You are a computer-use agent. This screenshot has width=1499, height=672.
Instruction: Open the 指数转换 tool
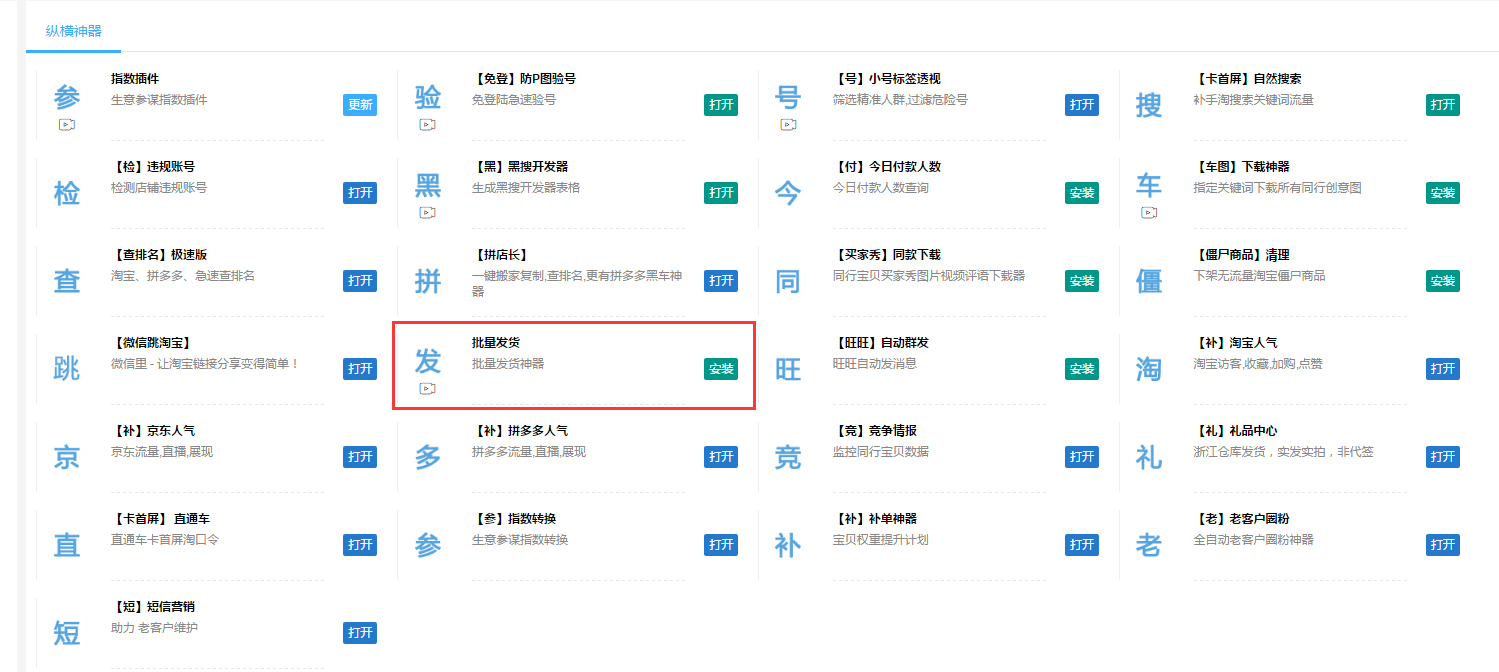coord(721,545)
